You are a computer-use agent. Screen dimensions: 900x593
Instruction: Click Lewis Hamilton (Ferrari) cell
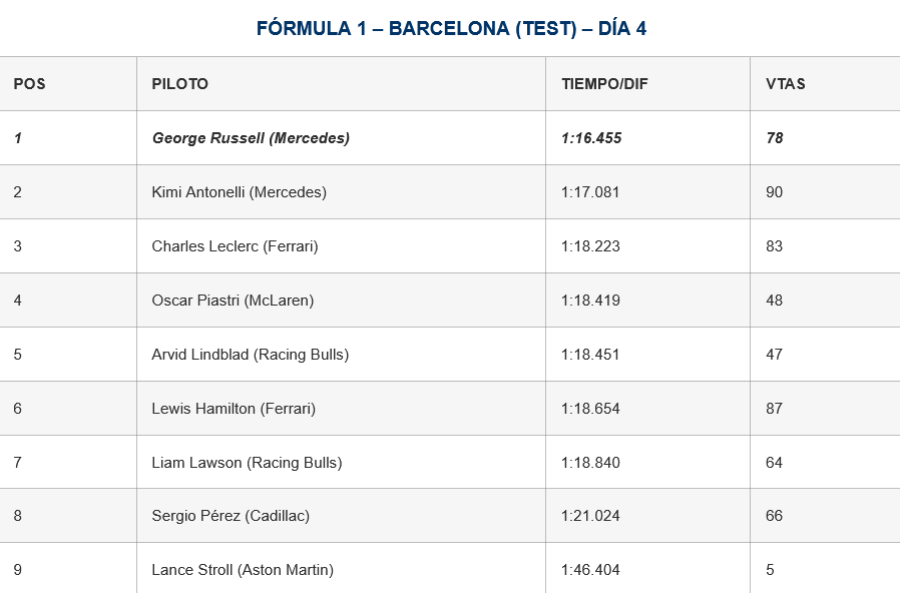tap(233, 408)
